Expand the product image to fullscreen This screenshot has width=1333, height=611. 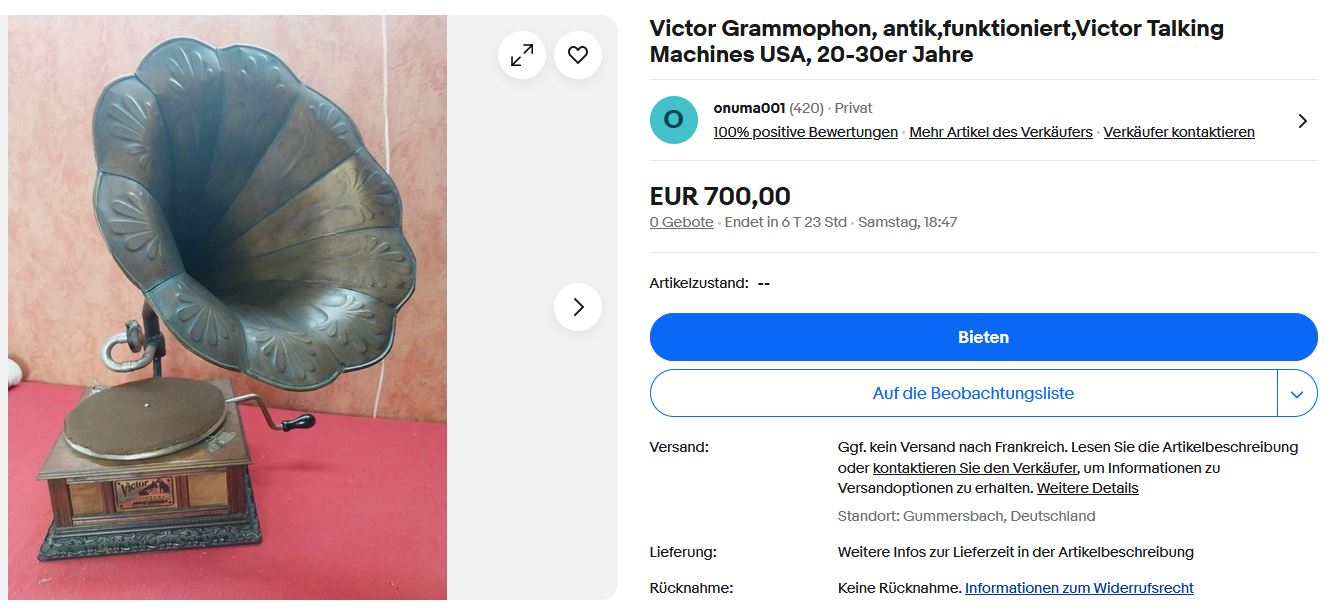pos(522,56)
